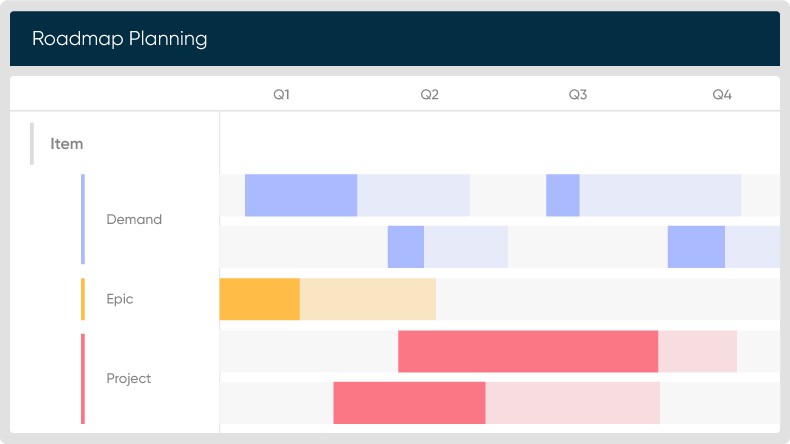Click the Q1 quarter header
Image resolution: width=790 pixels, height=444 pixels.
[281, 95]
